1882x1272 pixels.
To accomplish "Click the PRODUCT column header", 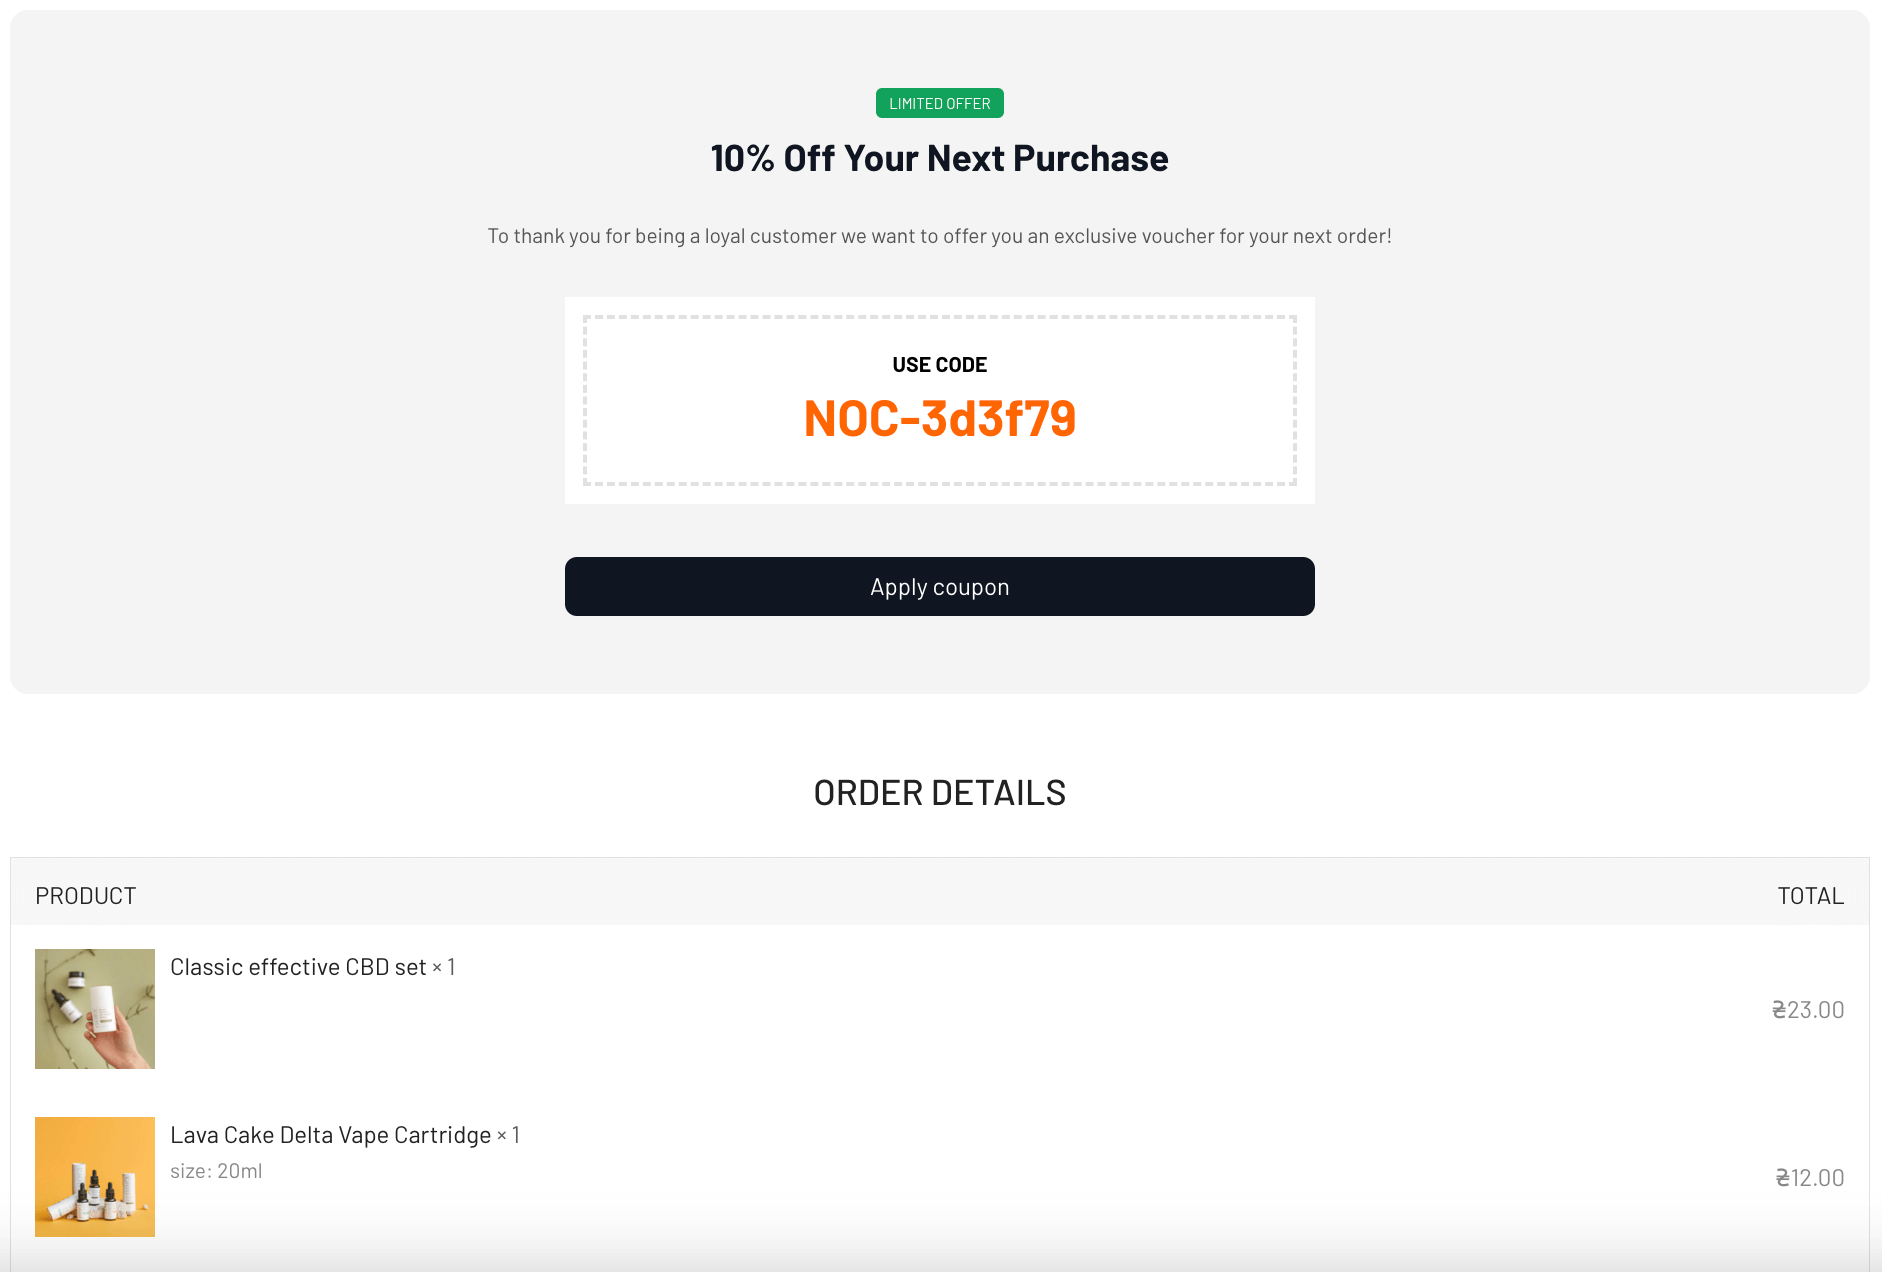I will (x=86, y=896).
